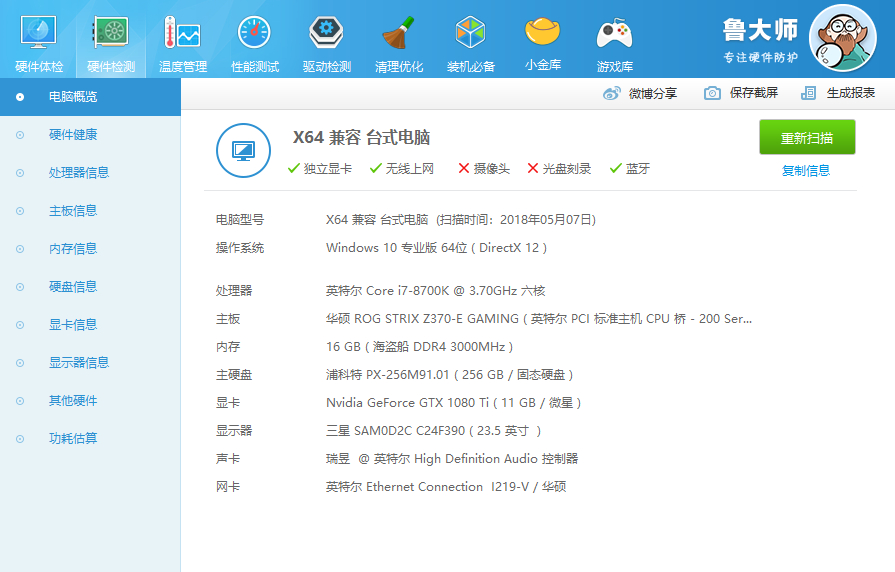Click the 处理器 row label
895x572 pixels.
234,291
